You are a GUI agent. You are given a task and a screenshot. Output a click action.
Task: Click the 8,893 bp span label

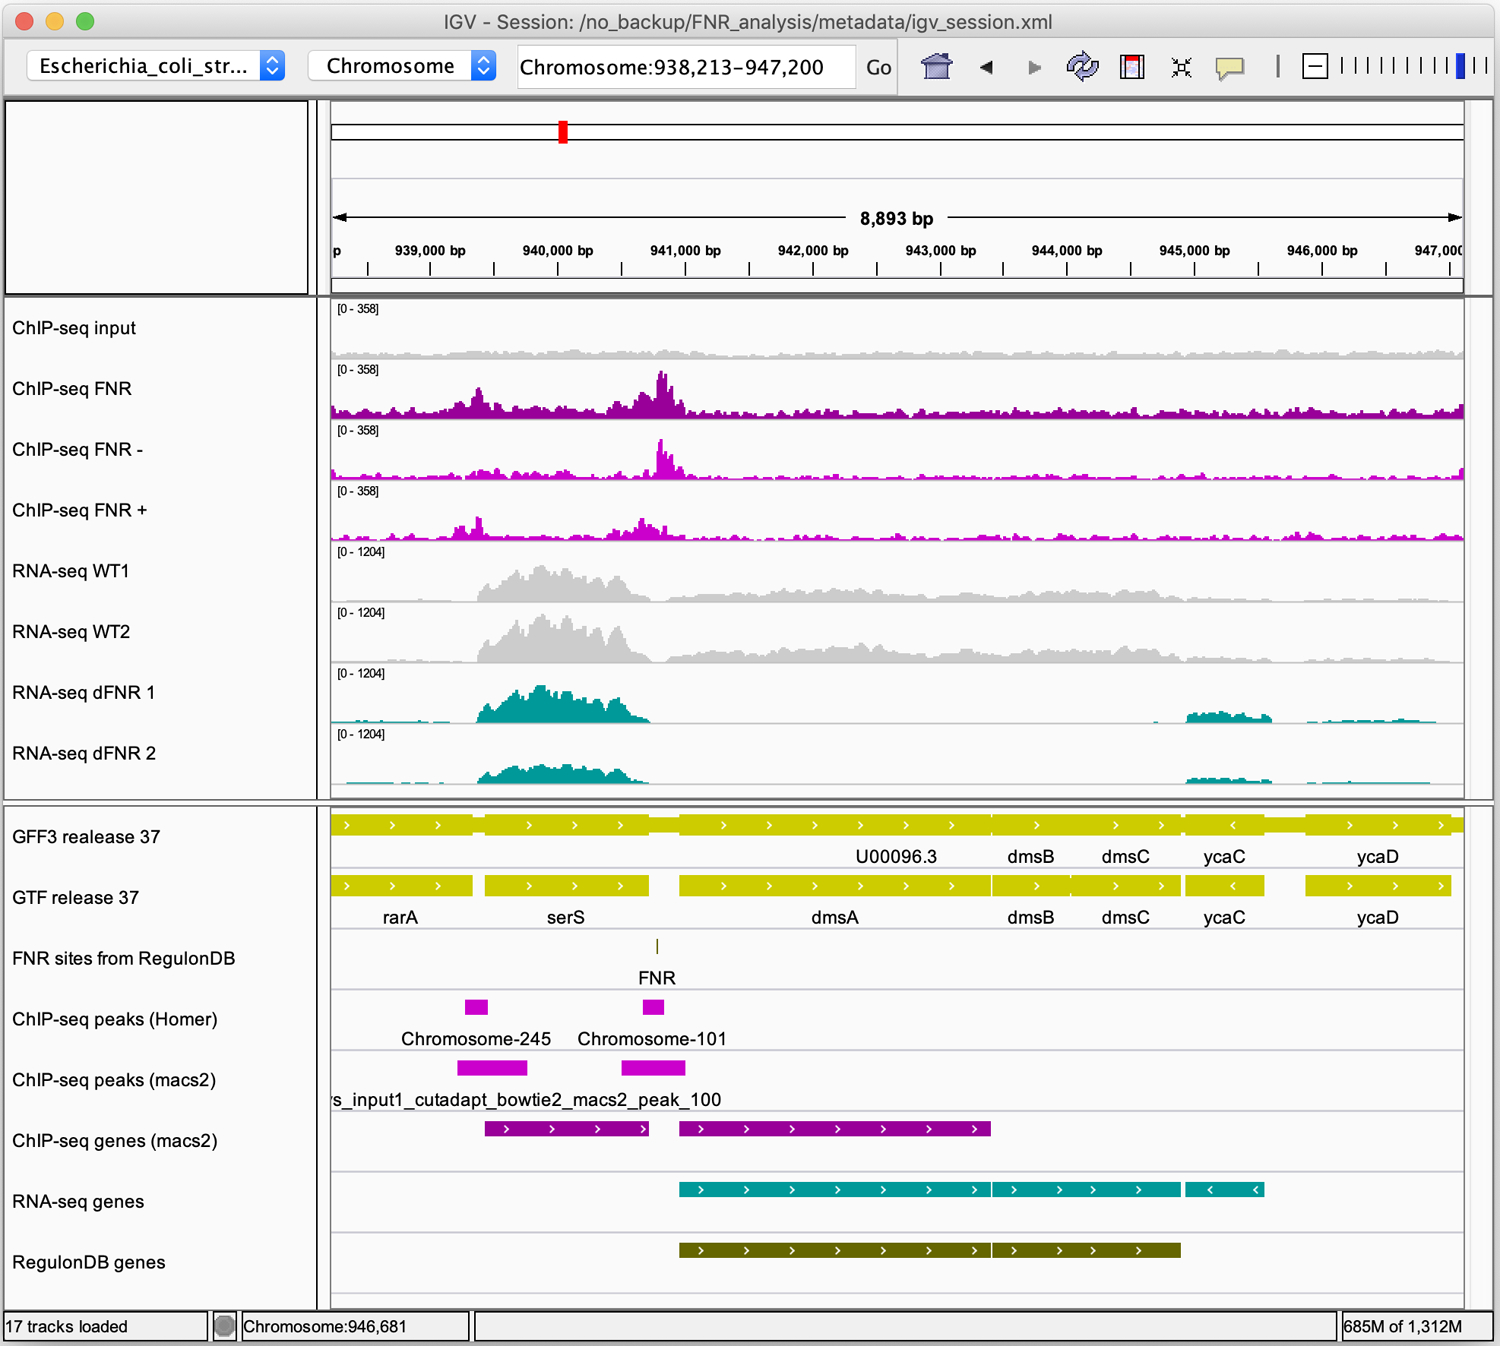click(897, 218)
